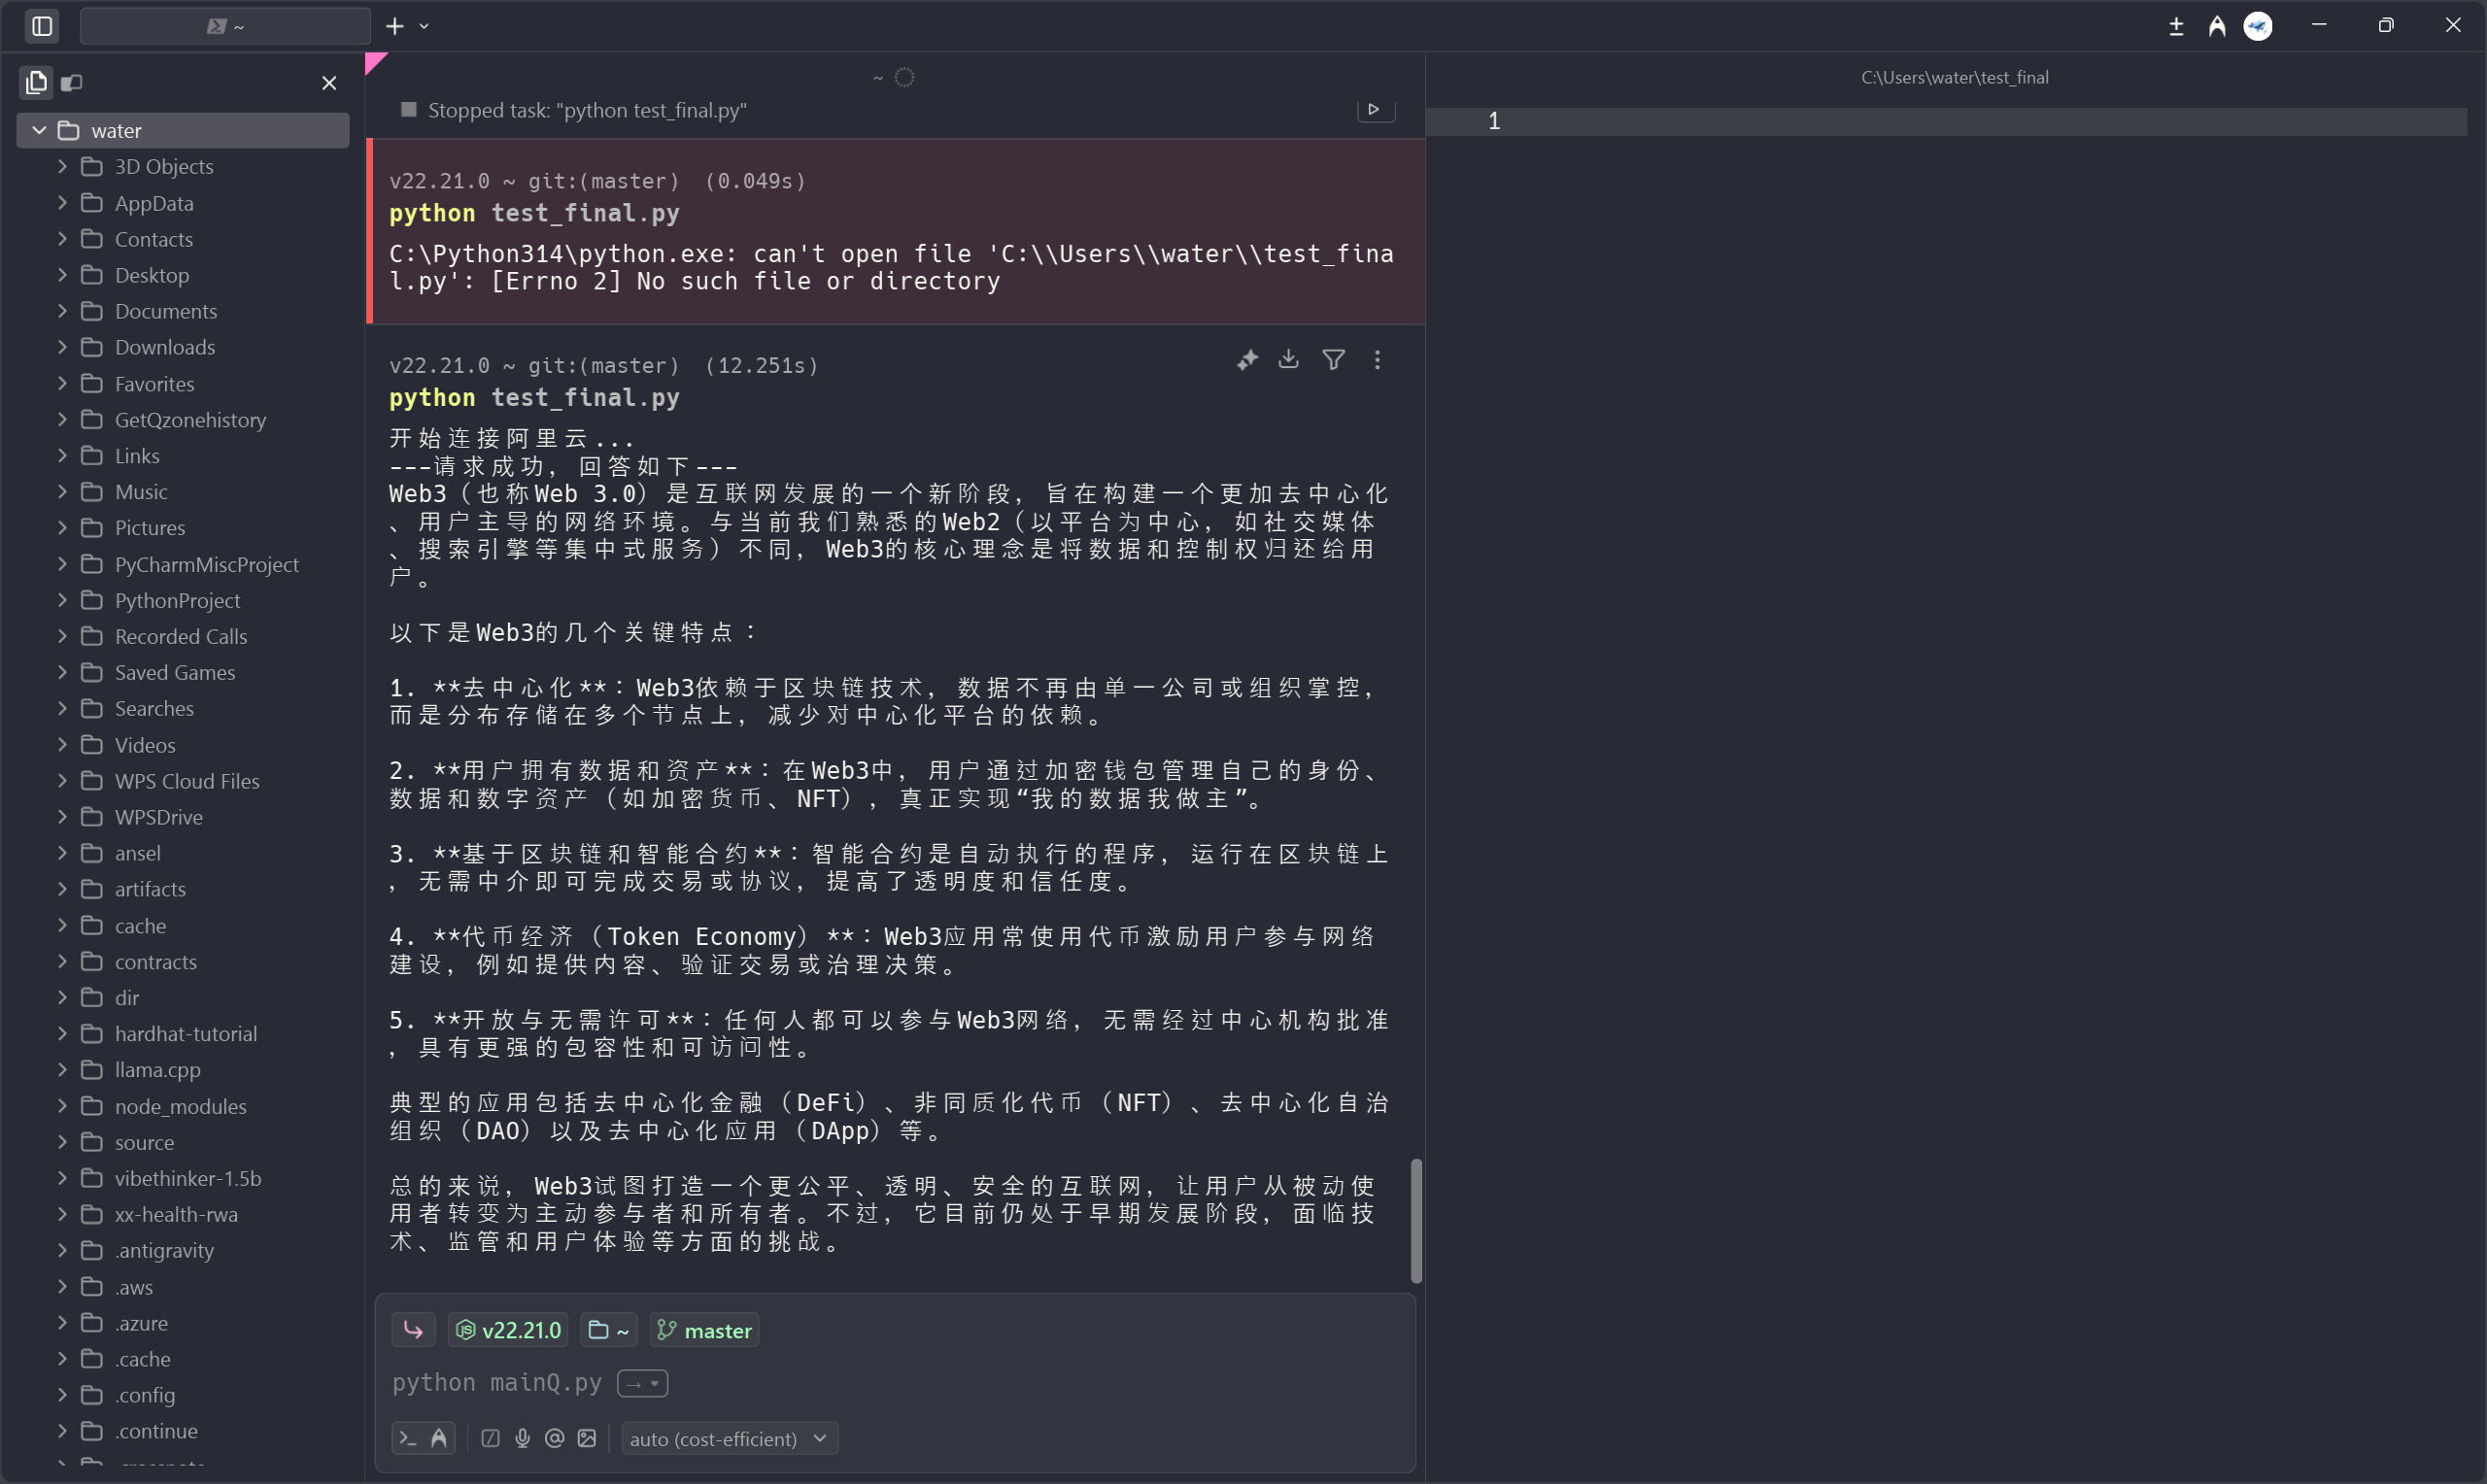Select the vibethinker-1.5b folder

coord(184,1178)
